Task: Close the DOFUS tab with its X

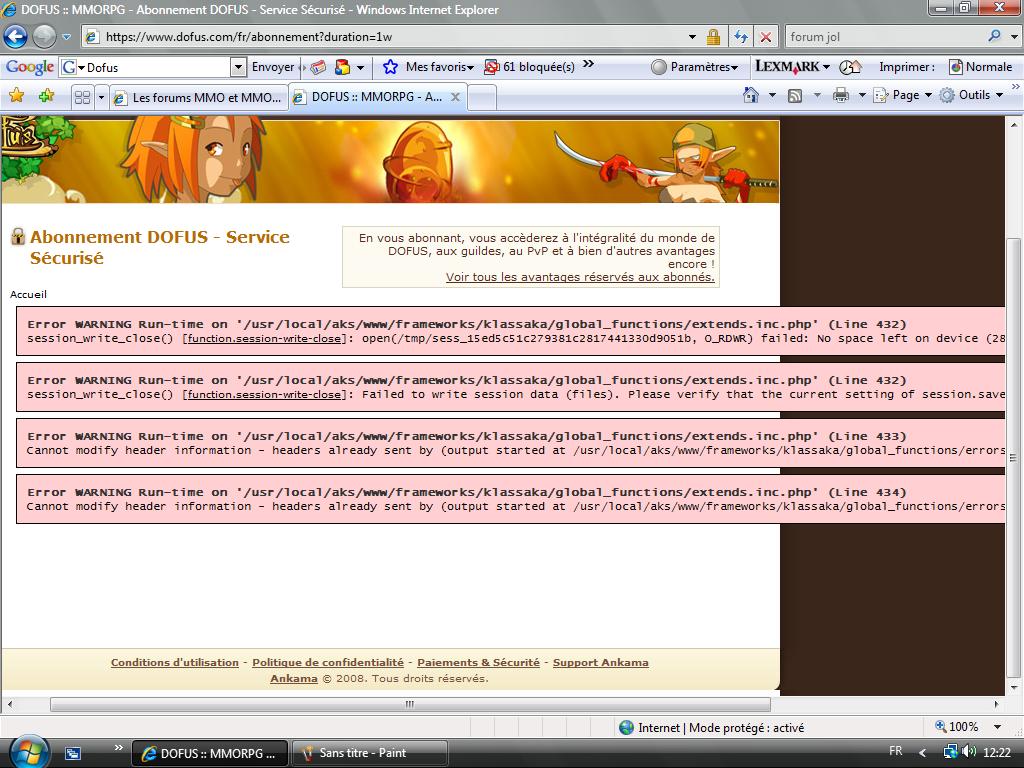Action: pyautogui.click(x=455, y=97)
